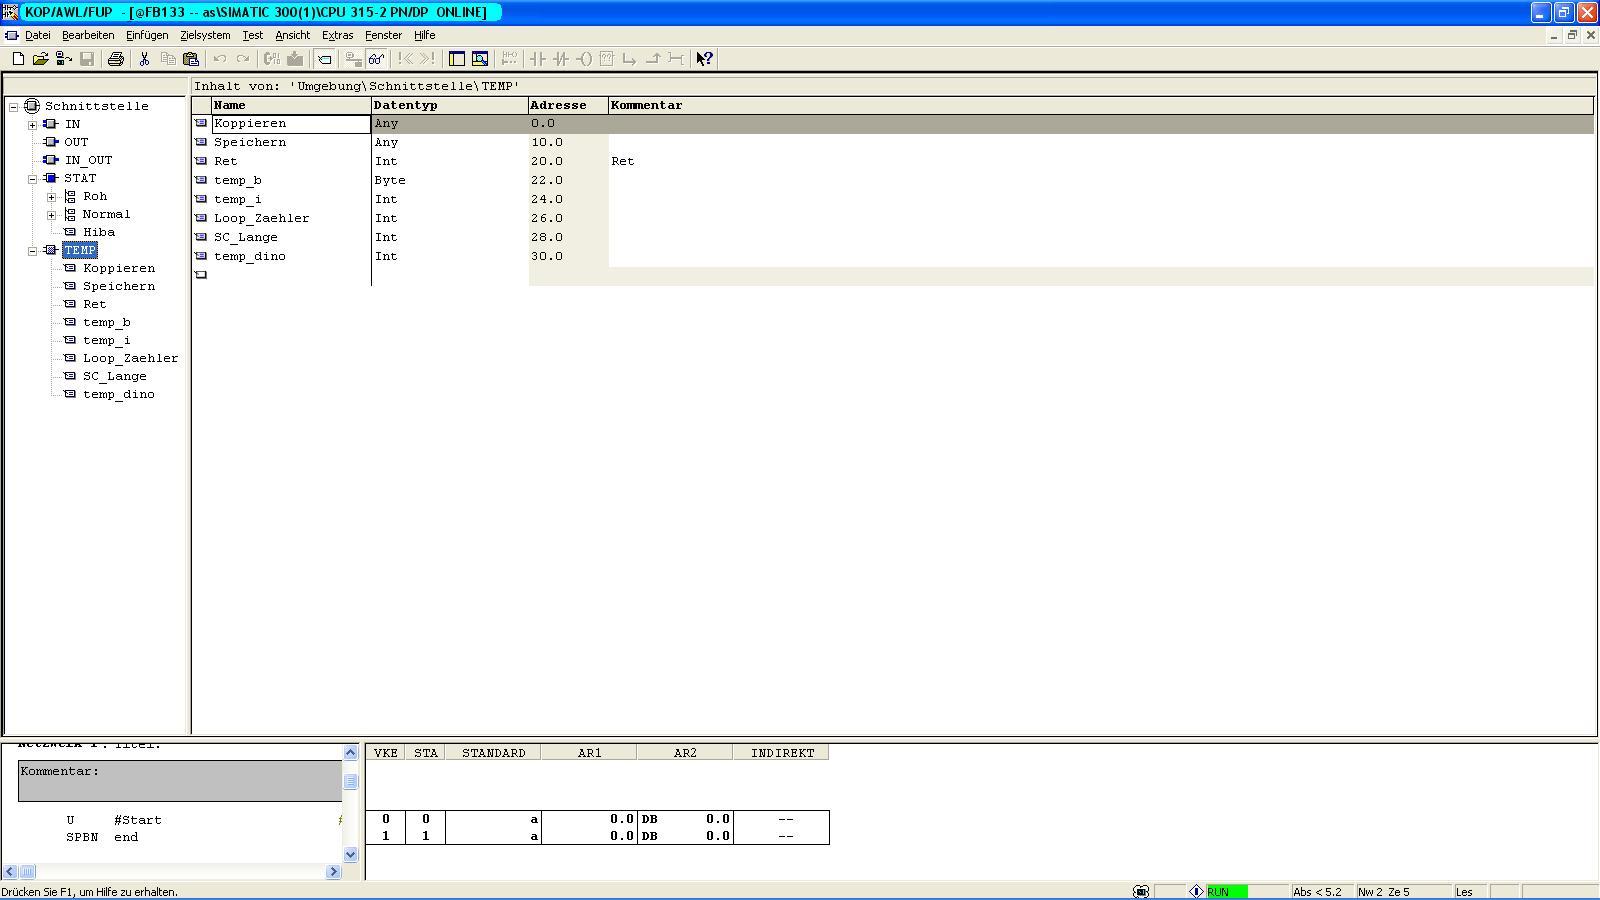Toggle the Details view icon

[x=480, y=59]
